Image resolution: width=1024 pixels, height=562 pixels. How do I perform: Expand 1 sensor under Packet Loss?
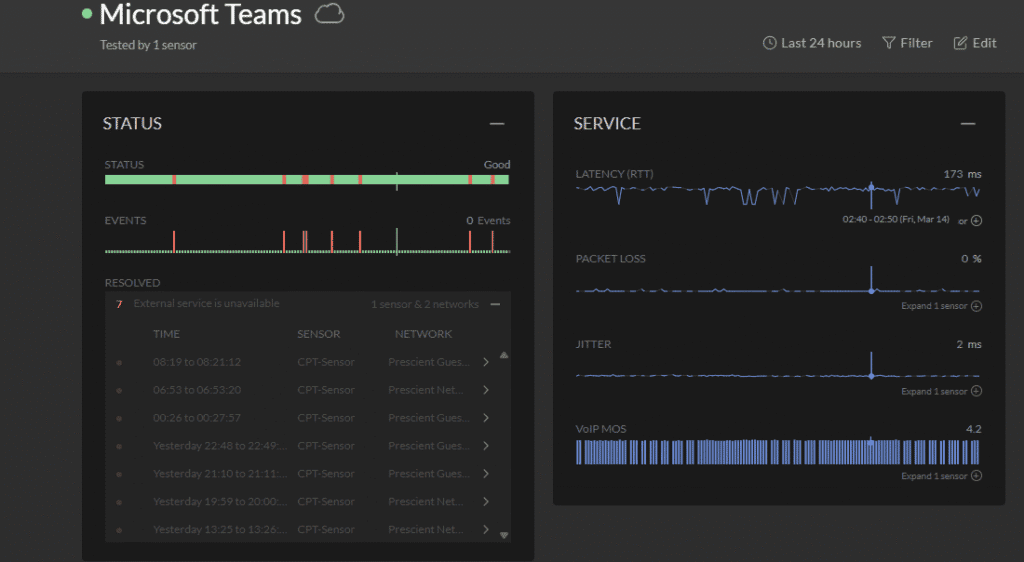pyautogui.click(x=941, y=306)
